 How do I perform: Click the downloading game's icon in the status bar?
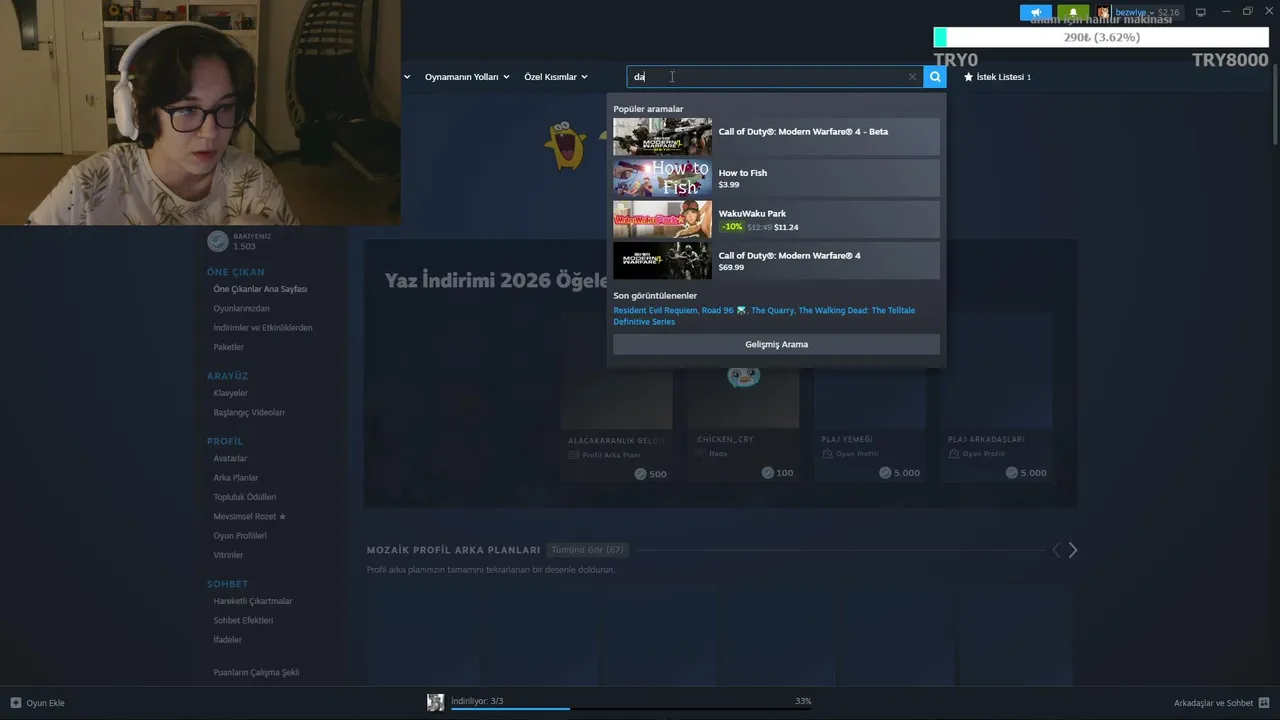[x=435, y=702]
